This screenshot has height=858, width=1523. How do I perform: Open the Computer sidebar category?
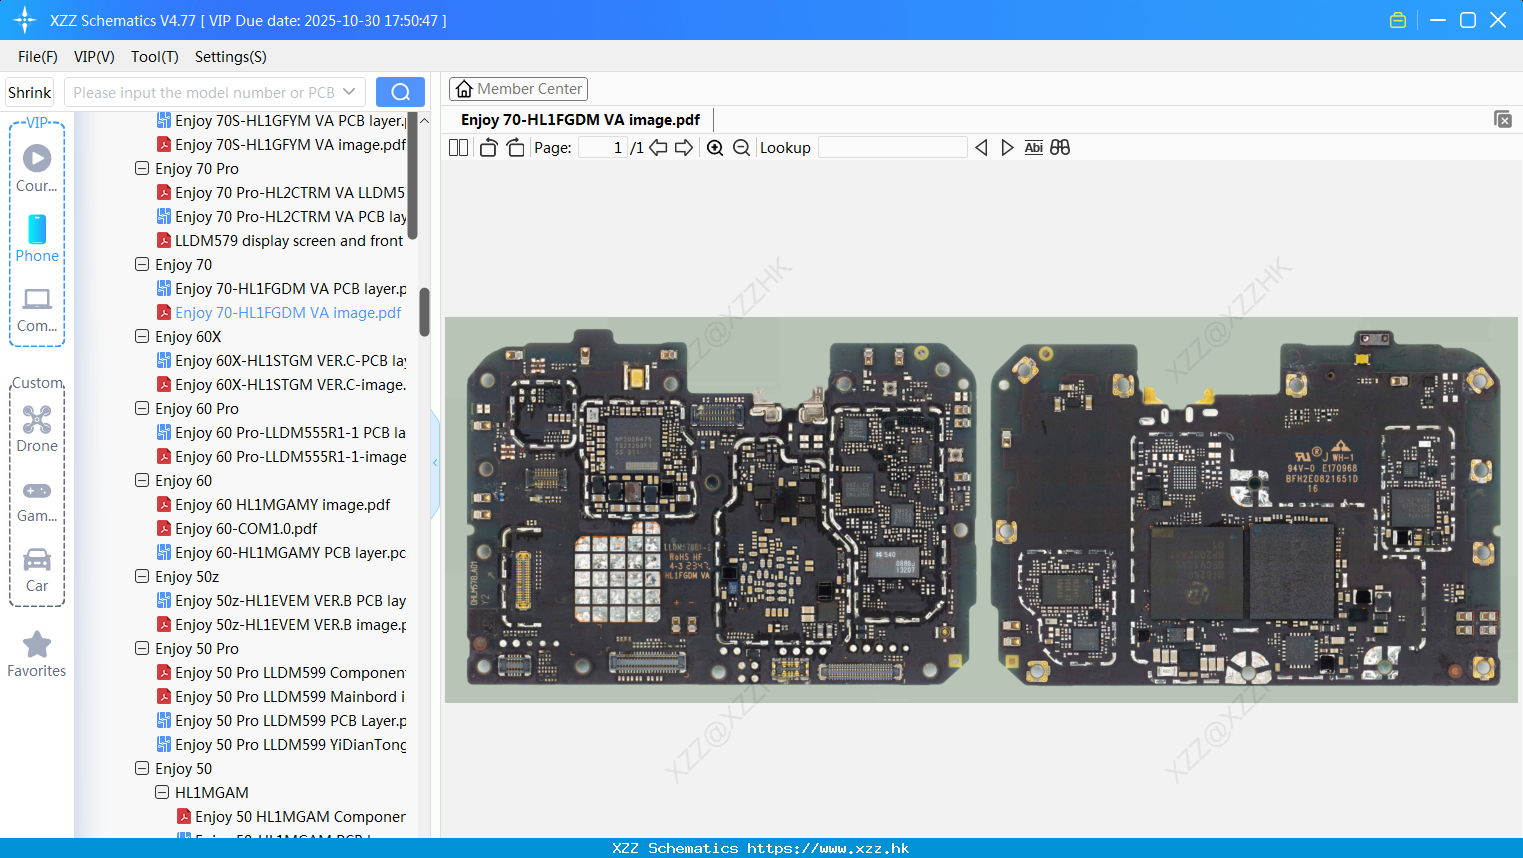37,309
